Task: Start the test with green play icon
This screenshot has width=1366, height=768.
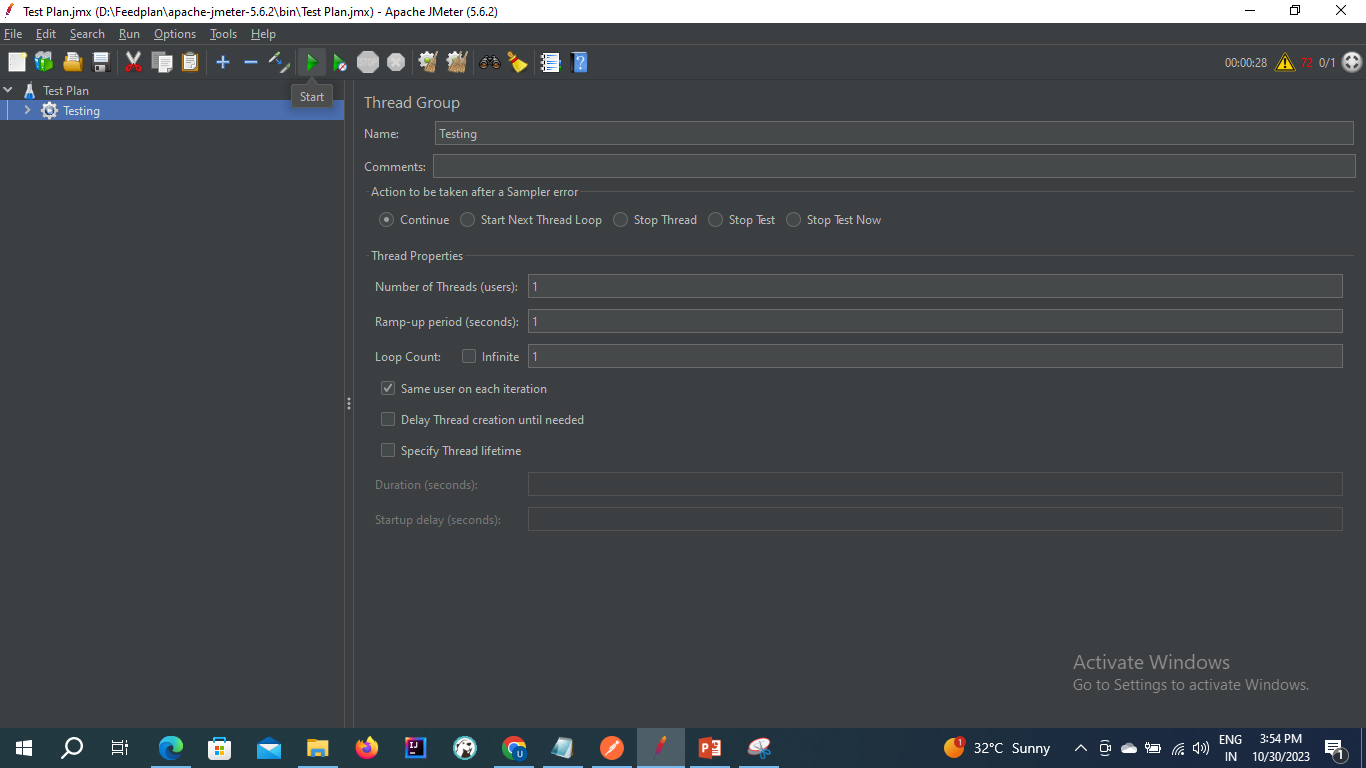Action: (x=312, y=62)
